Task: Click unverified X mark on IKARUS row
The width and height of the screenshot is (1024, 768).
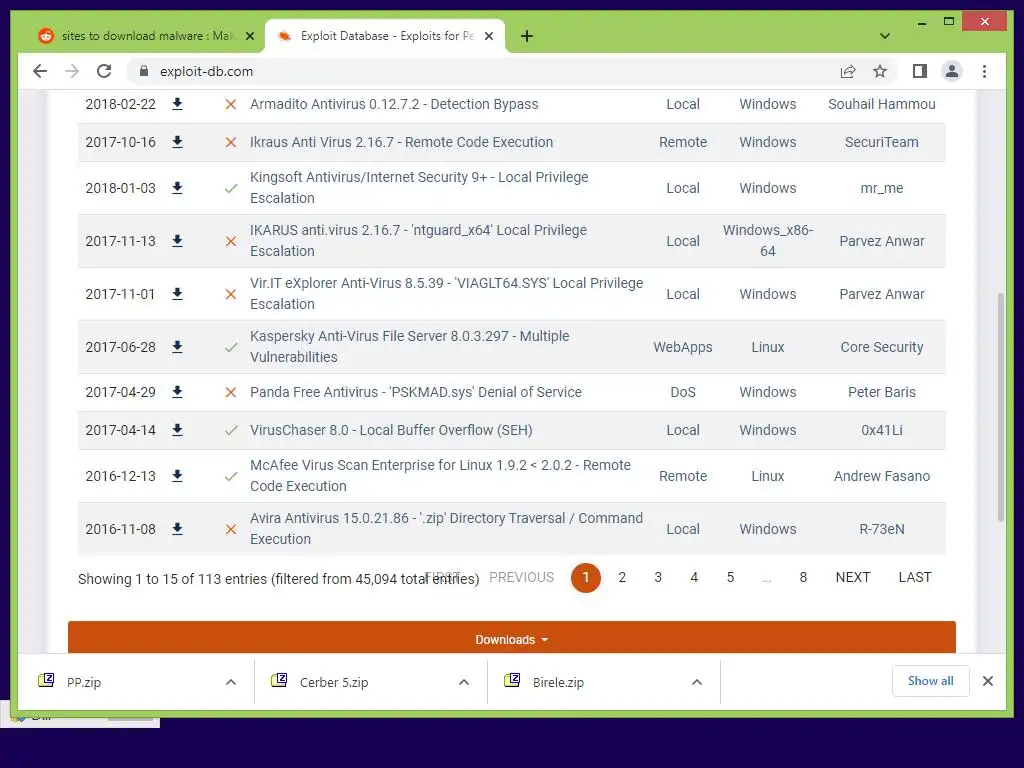Action: coord(231,241)
